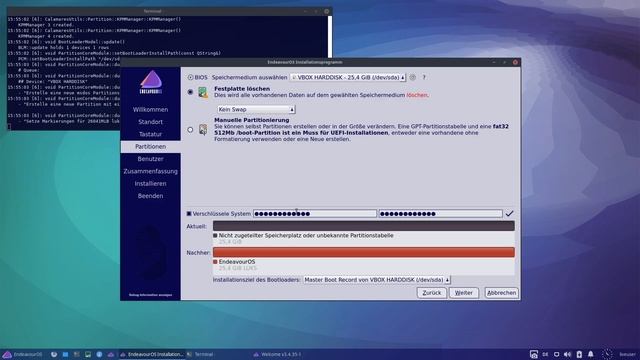Click the Manuelle Partitionierung disk icon
Viewport: 640px width, 360px height.
[x=203, y=130]
